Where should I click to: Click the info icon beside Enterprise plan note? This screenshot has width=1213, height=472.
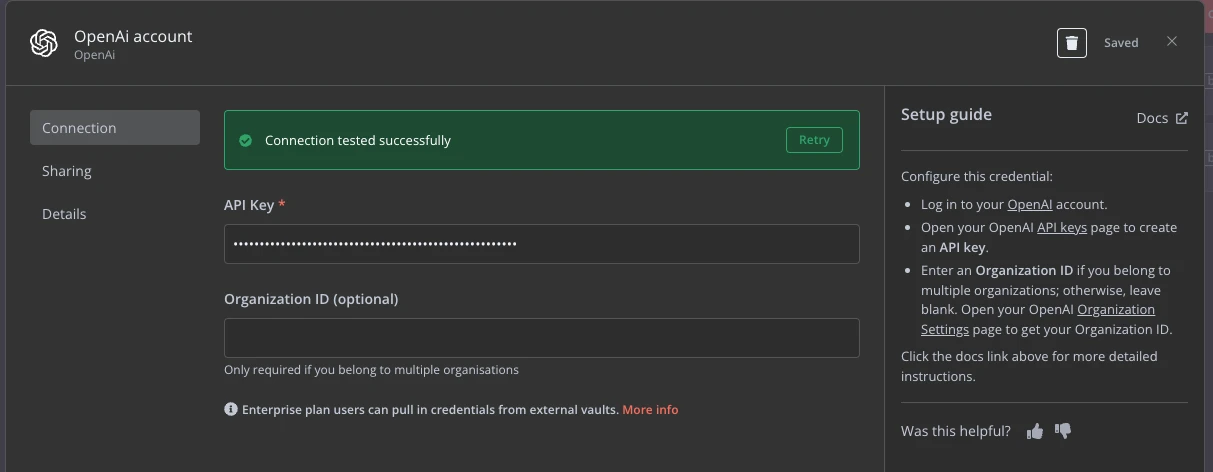(231, 410)
